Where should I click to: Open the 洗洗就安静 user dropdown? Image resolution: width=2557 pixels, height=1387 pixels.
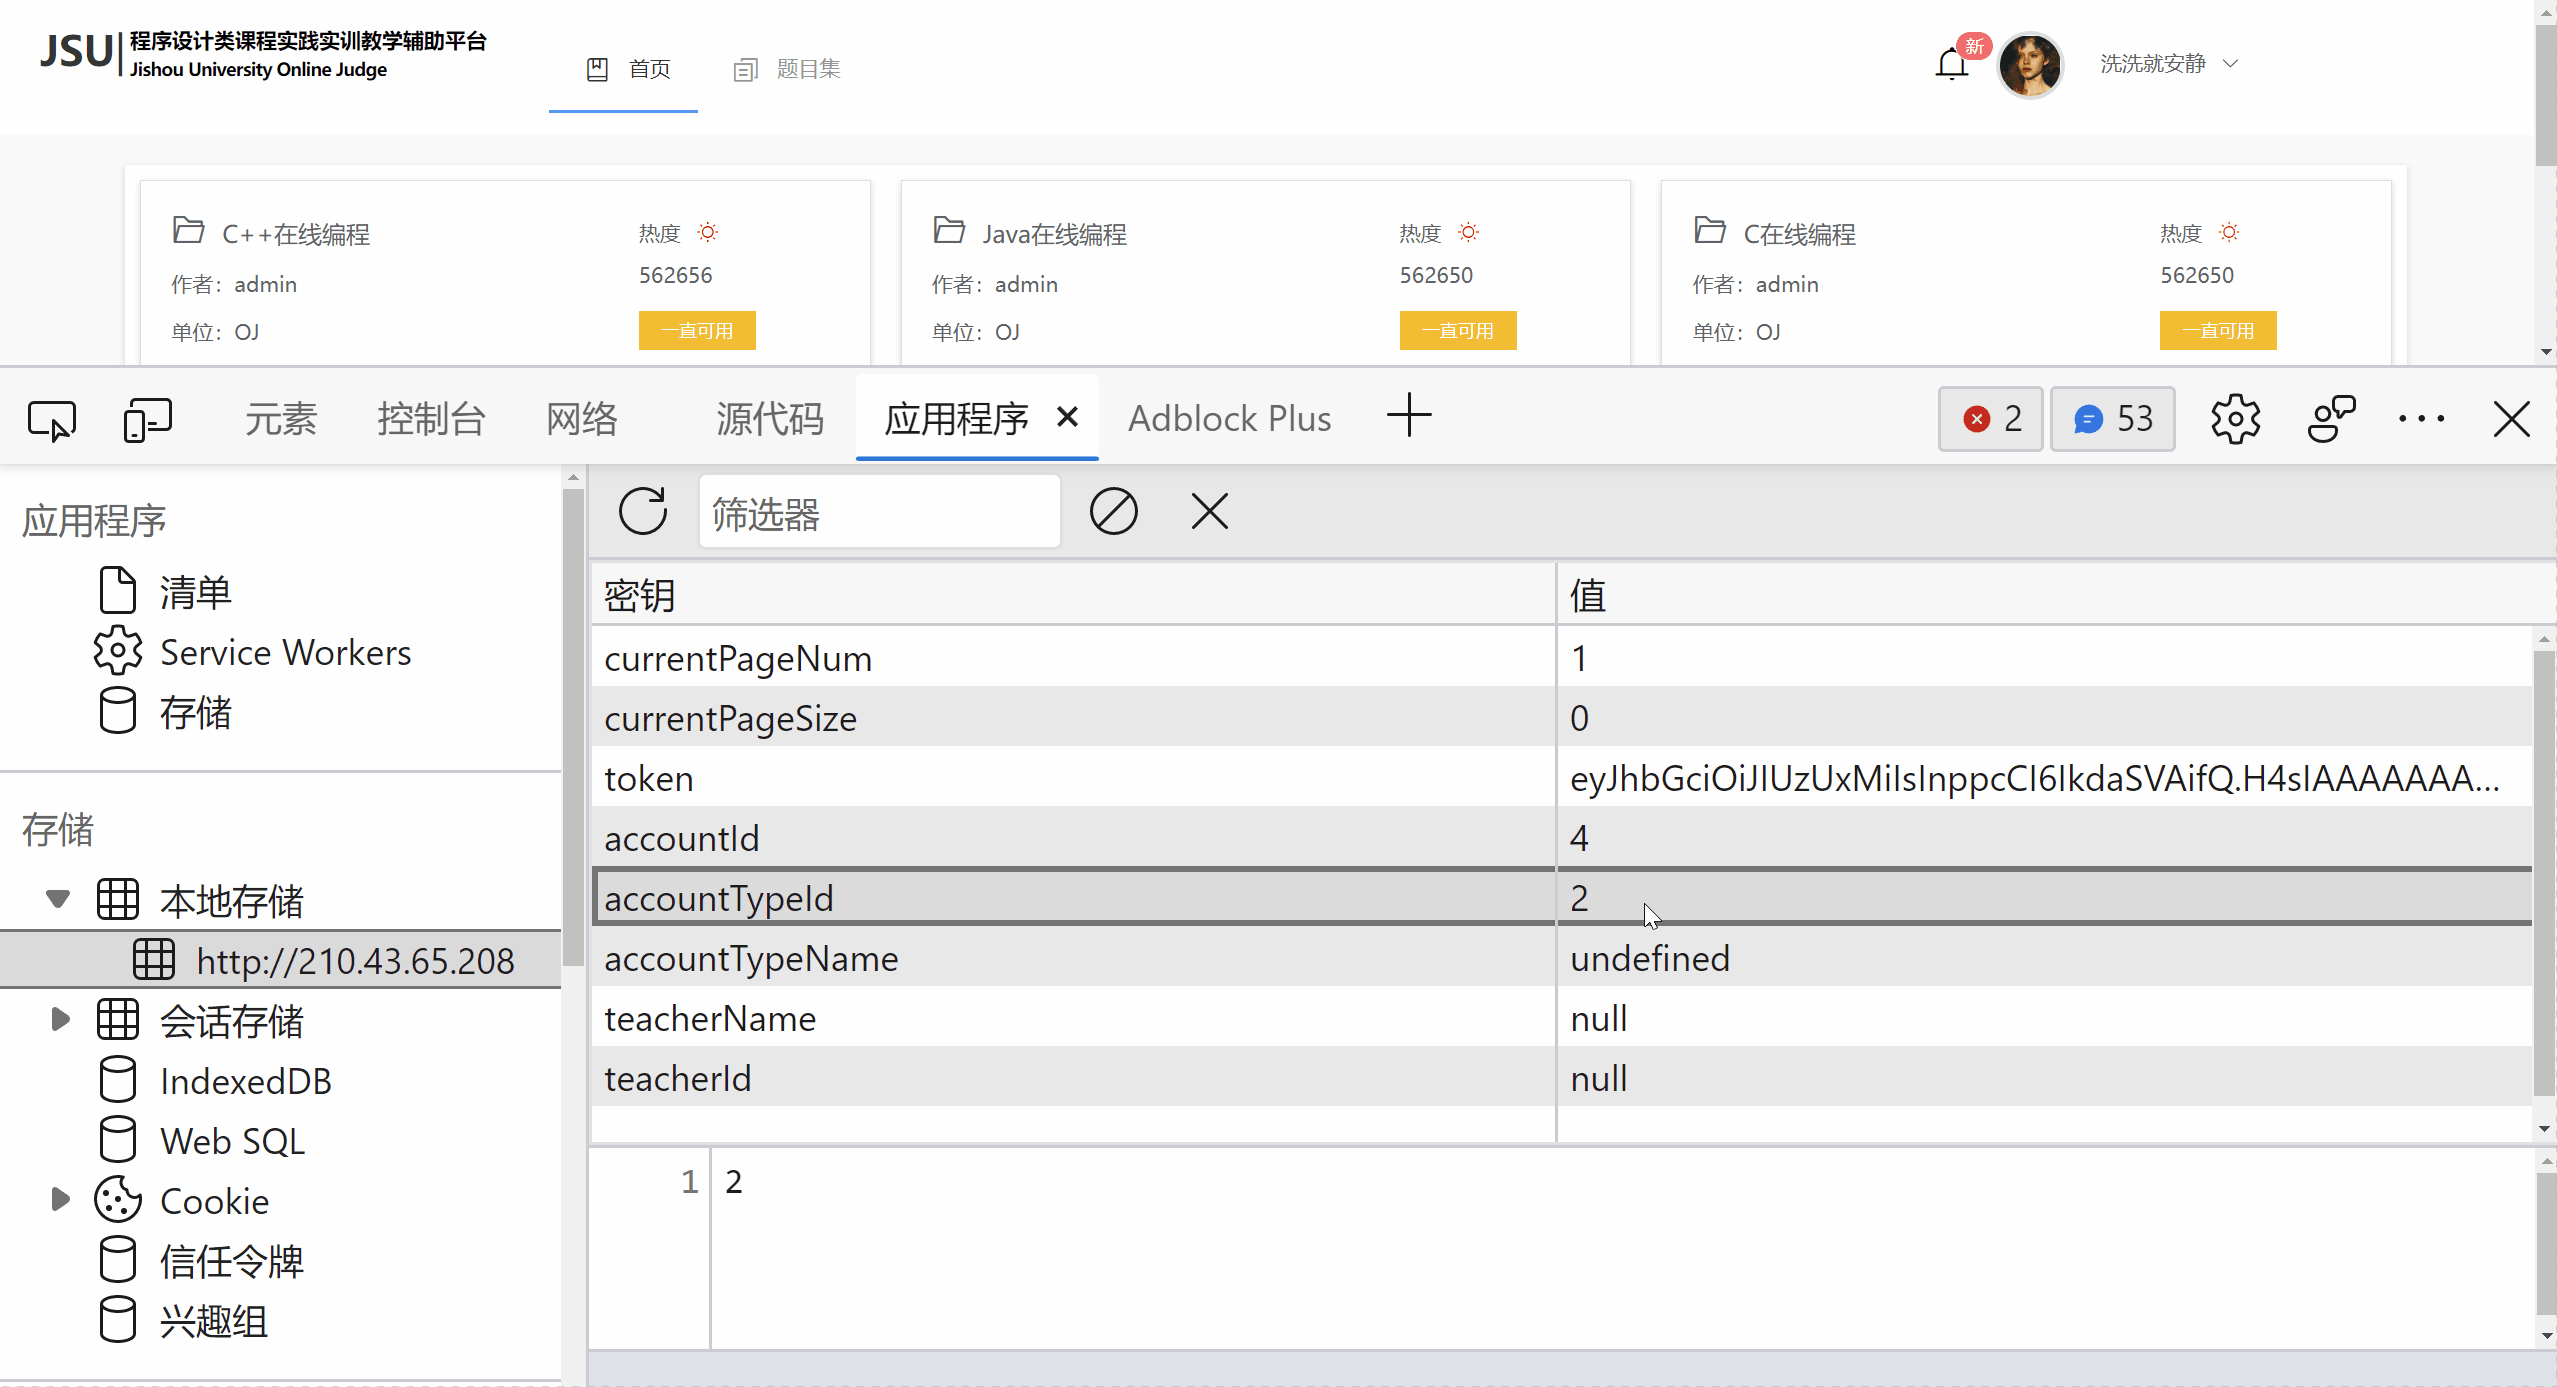pos(2166,63)
